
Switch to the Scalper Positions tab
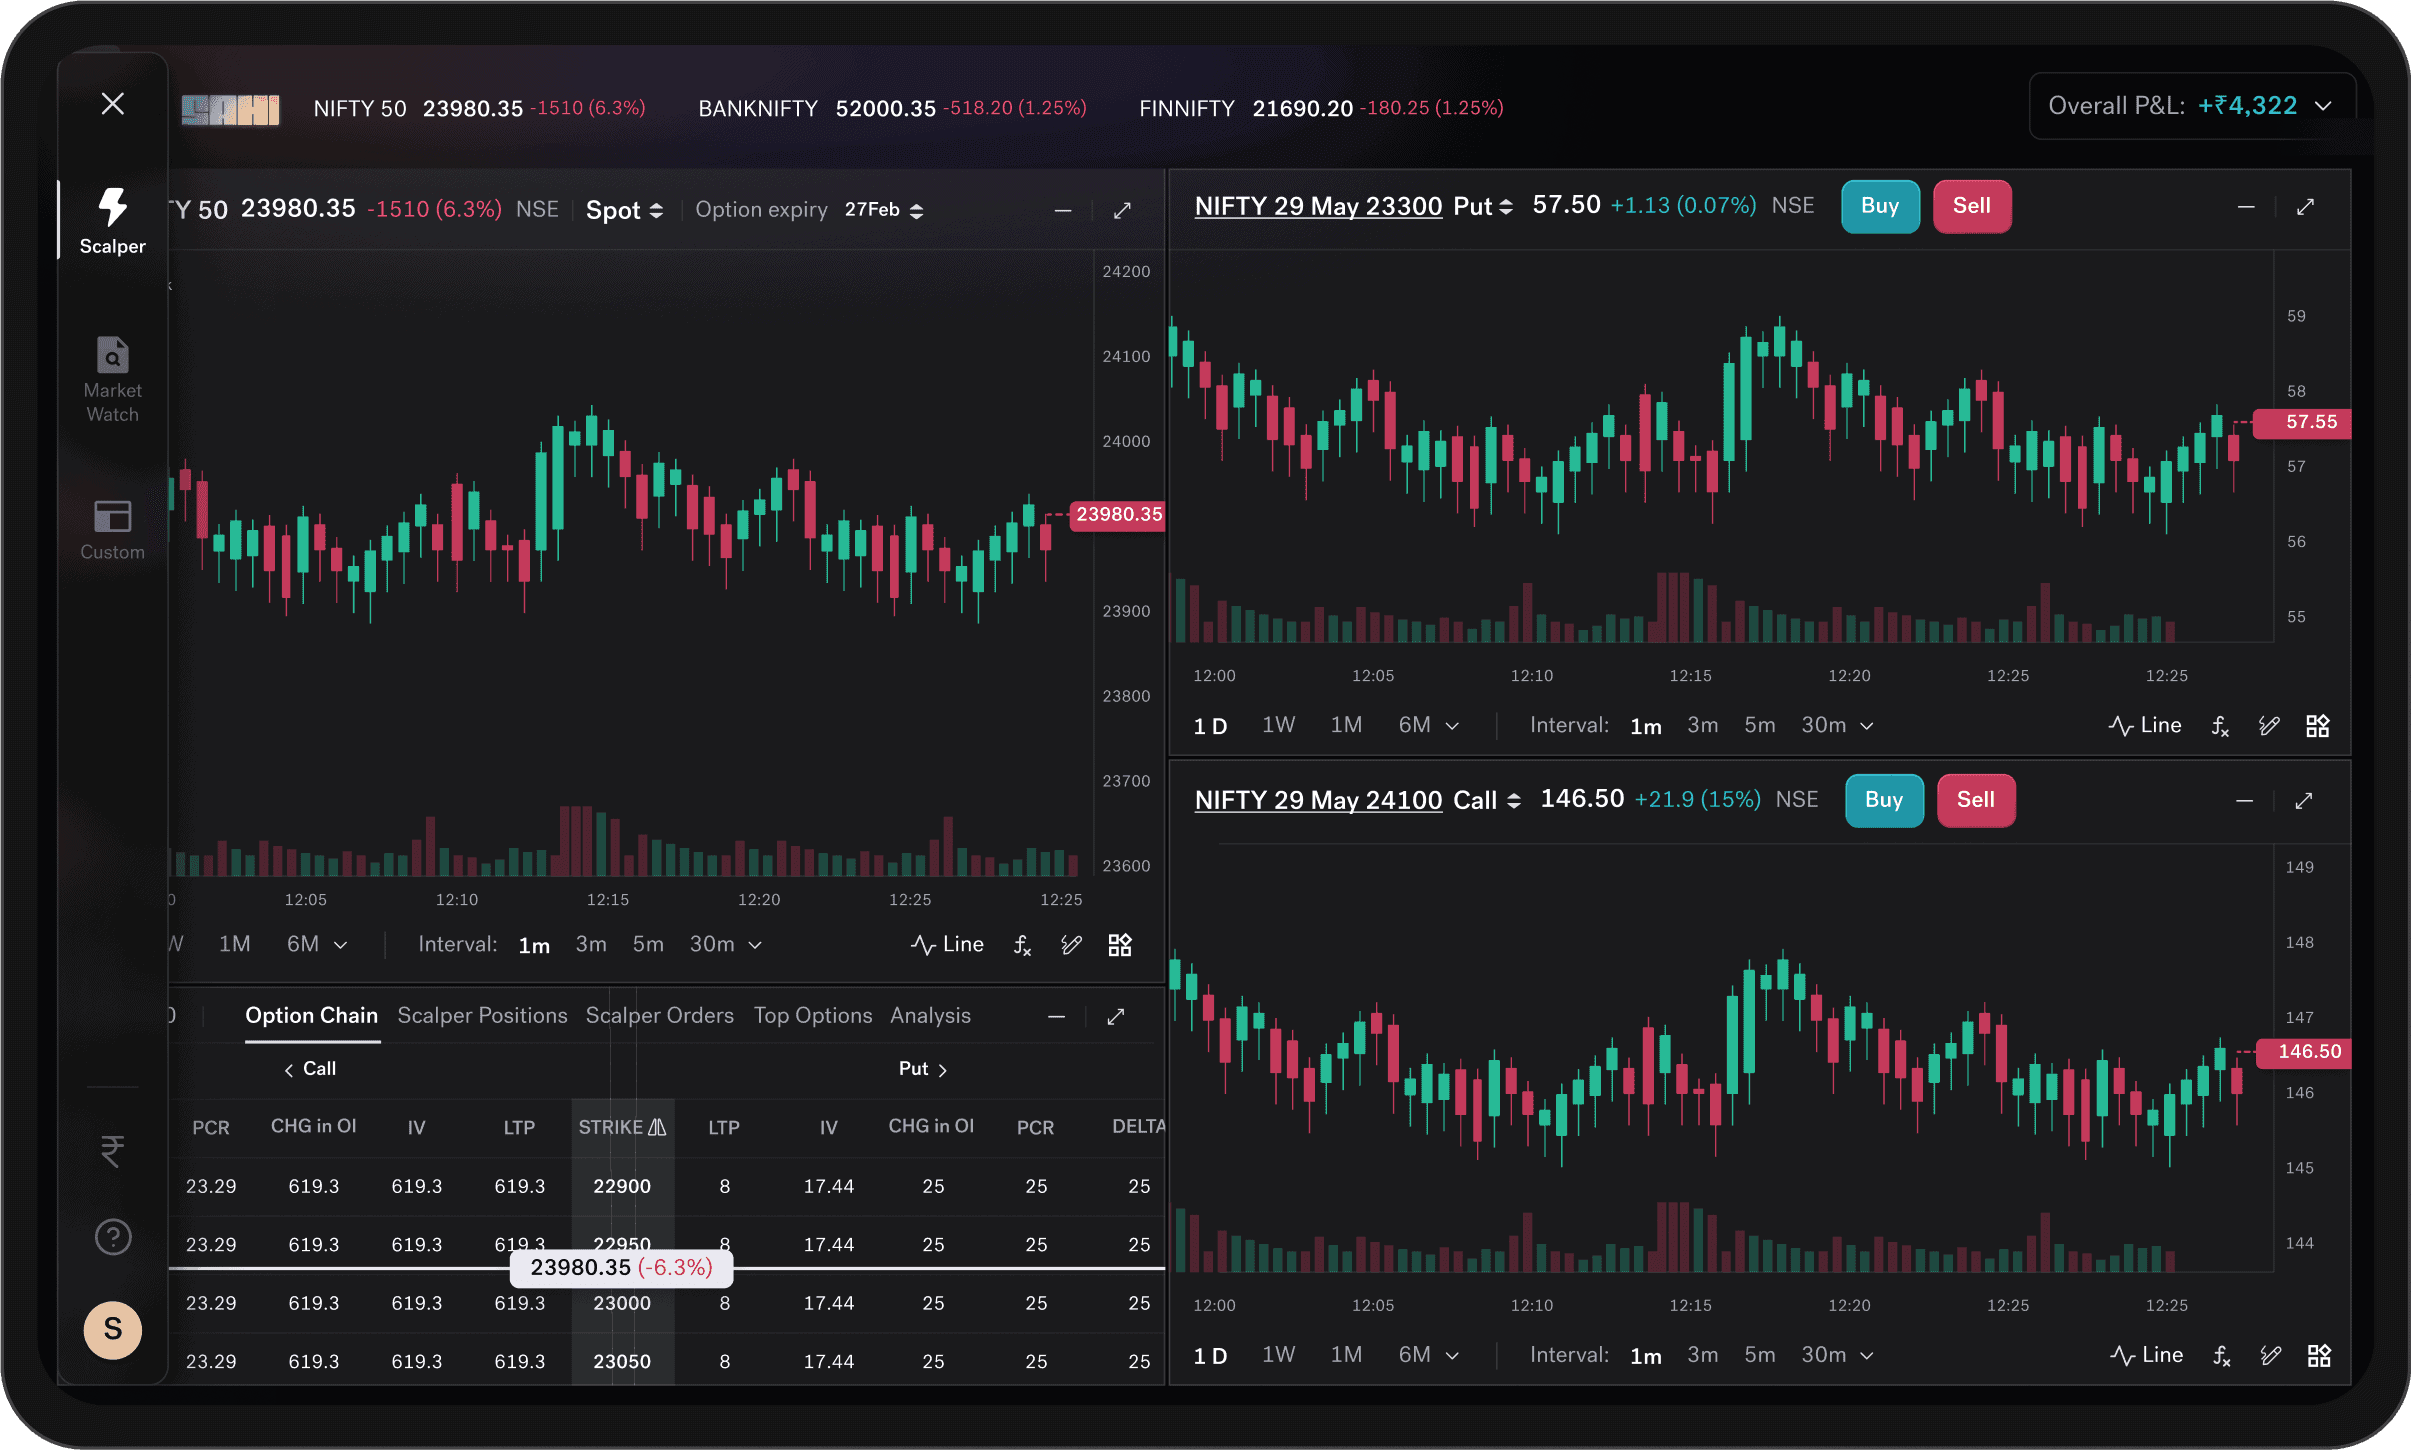click(482, 1015)
